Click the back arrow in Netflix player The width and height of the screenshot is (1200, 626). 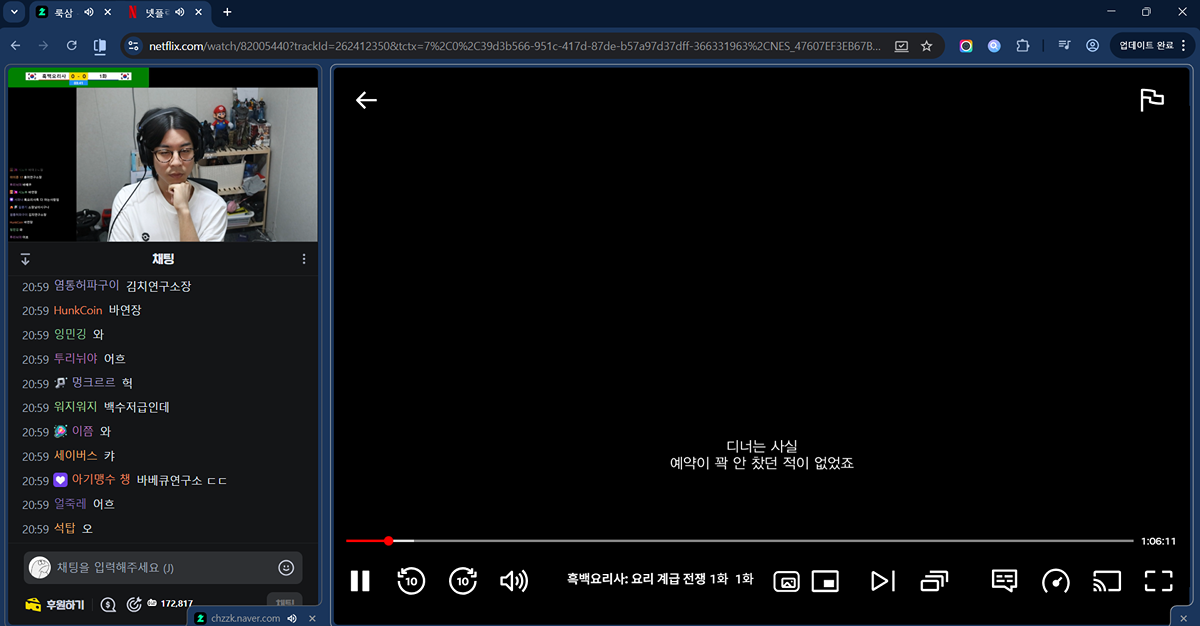pos(366,100)
